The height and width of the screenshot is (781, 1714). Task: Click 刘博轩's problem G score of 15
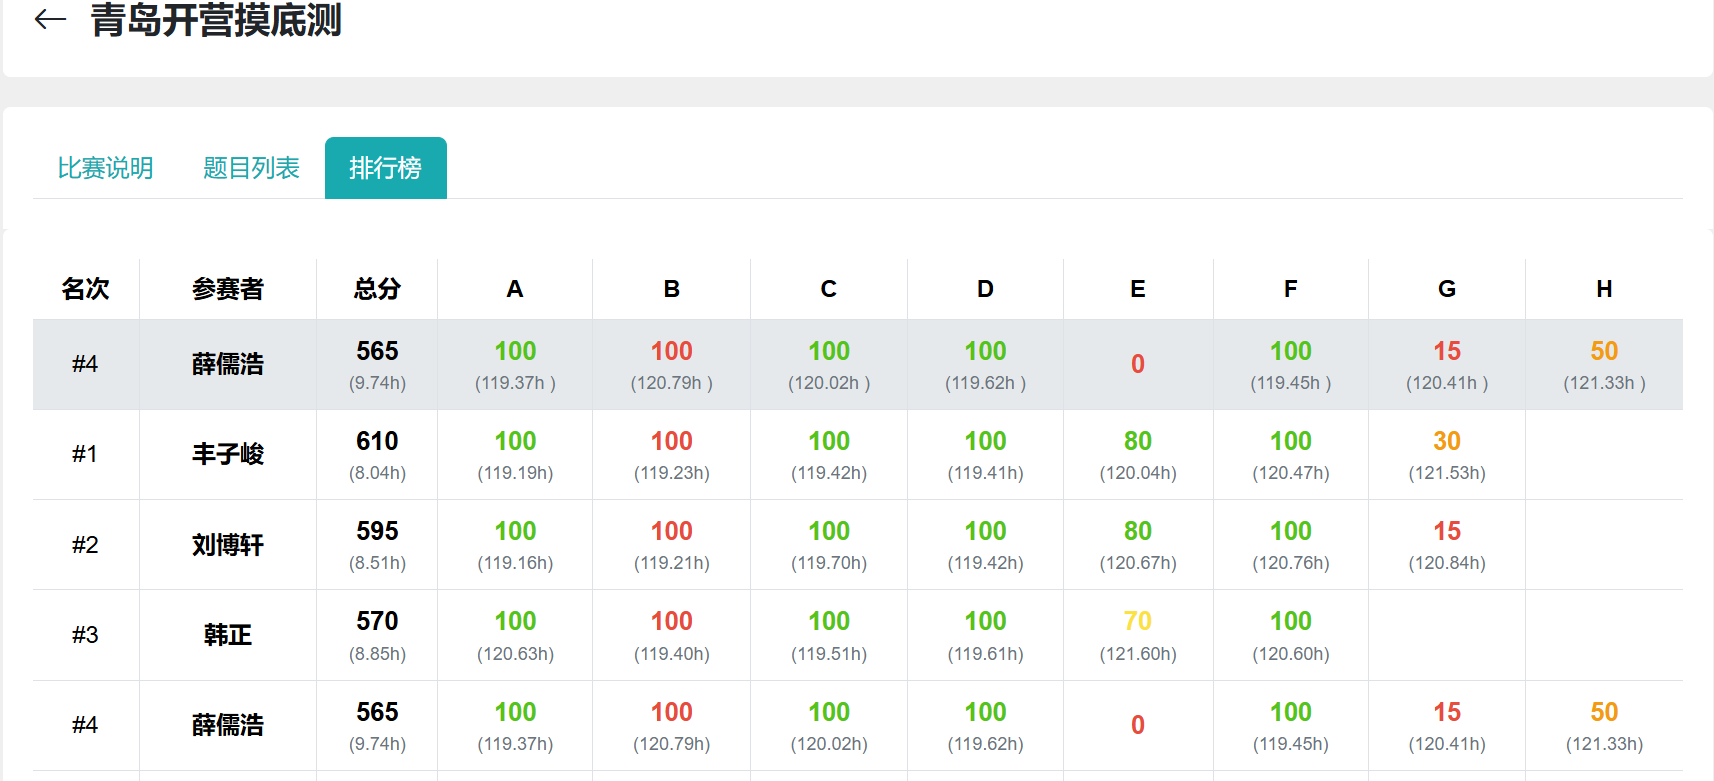click(1447, 531)
